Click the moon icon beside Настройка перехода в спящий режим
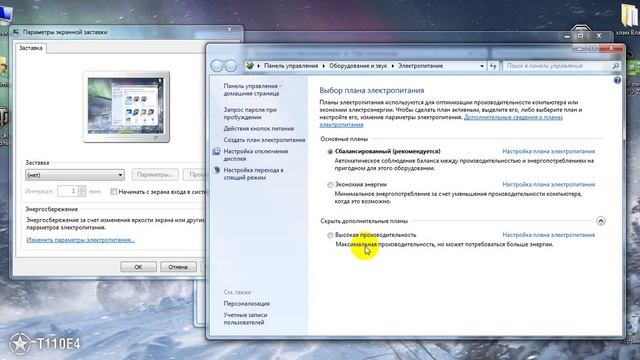This screenshot has height=360, width=640. pos(217,170)
